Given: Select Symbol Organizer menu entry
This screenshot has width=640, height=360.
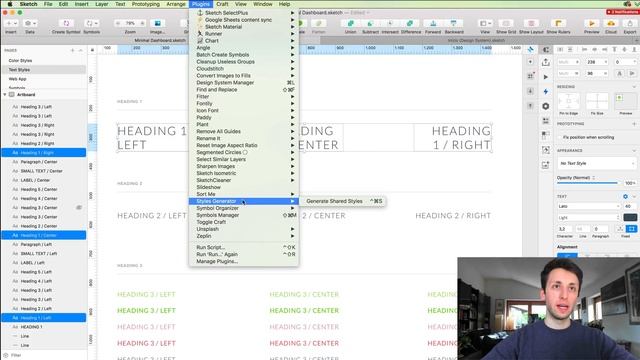Looking at the screenshot, I should (244, 208).
